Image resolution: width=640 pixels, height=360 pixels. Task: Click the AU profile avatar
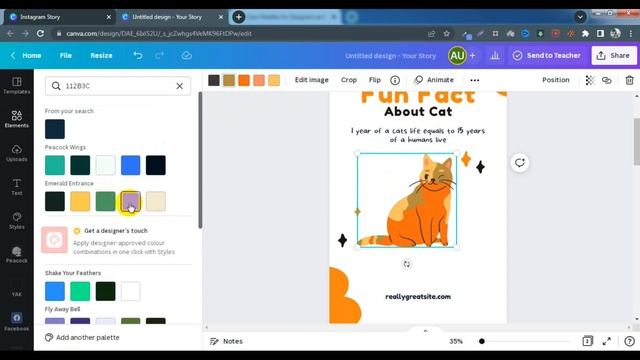[x=457, y=56]
